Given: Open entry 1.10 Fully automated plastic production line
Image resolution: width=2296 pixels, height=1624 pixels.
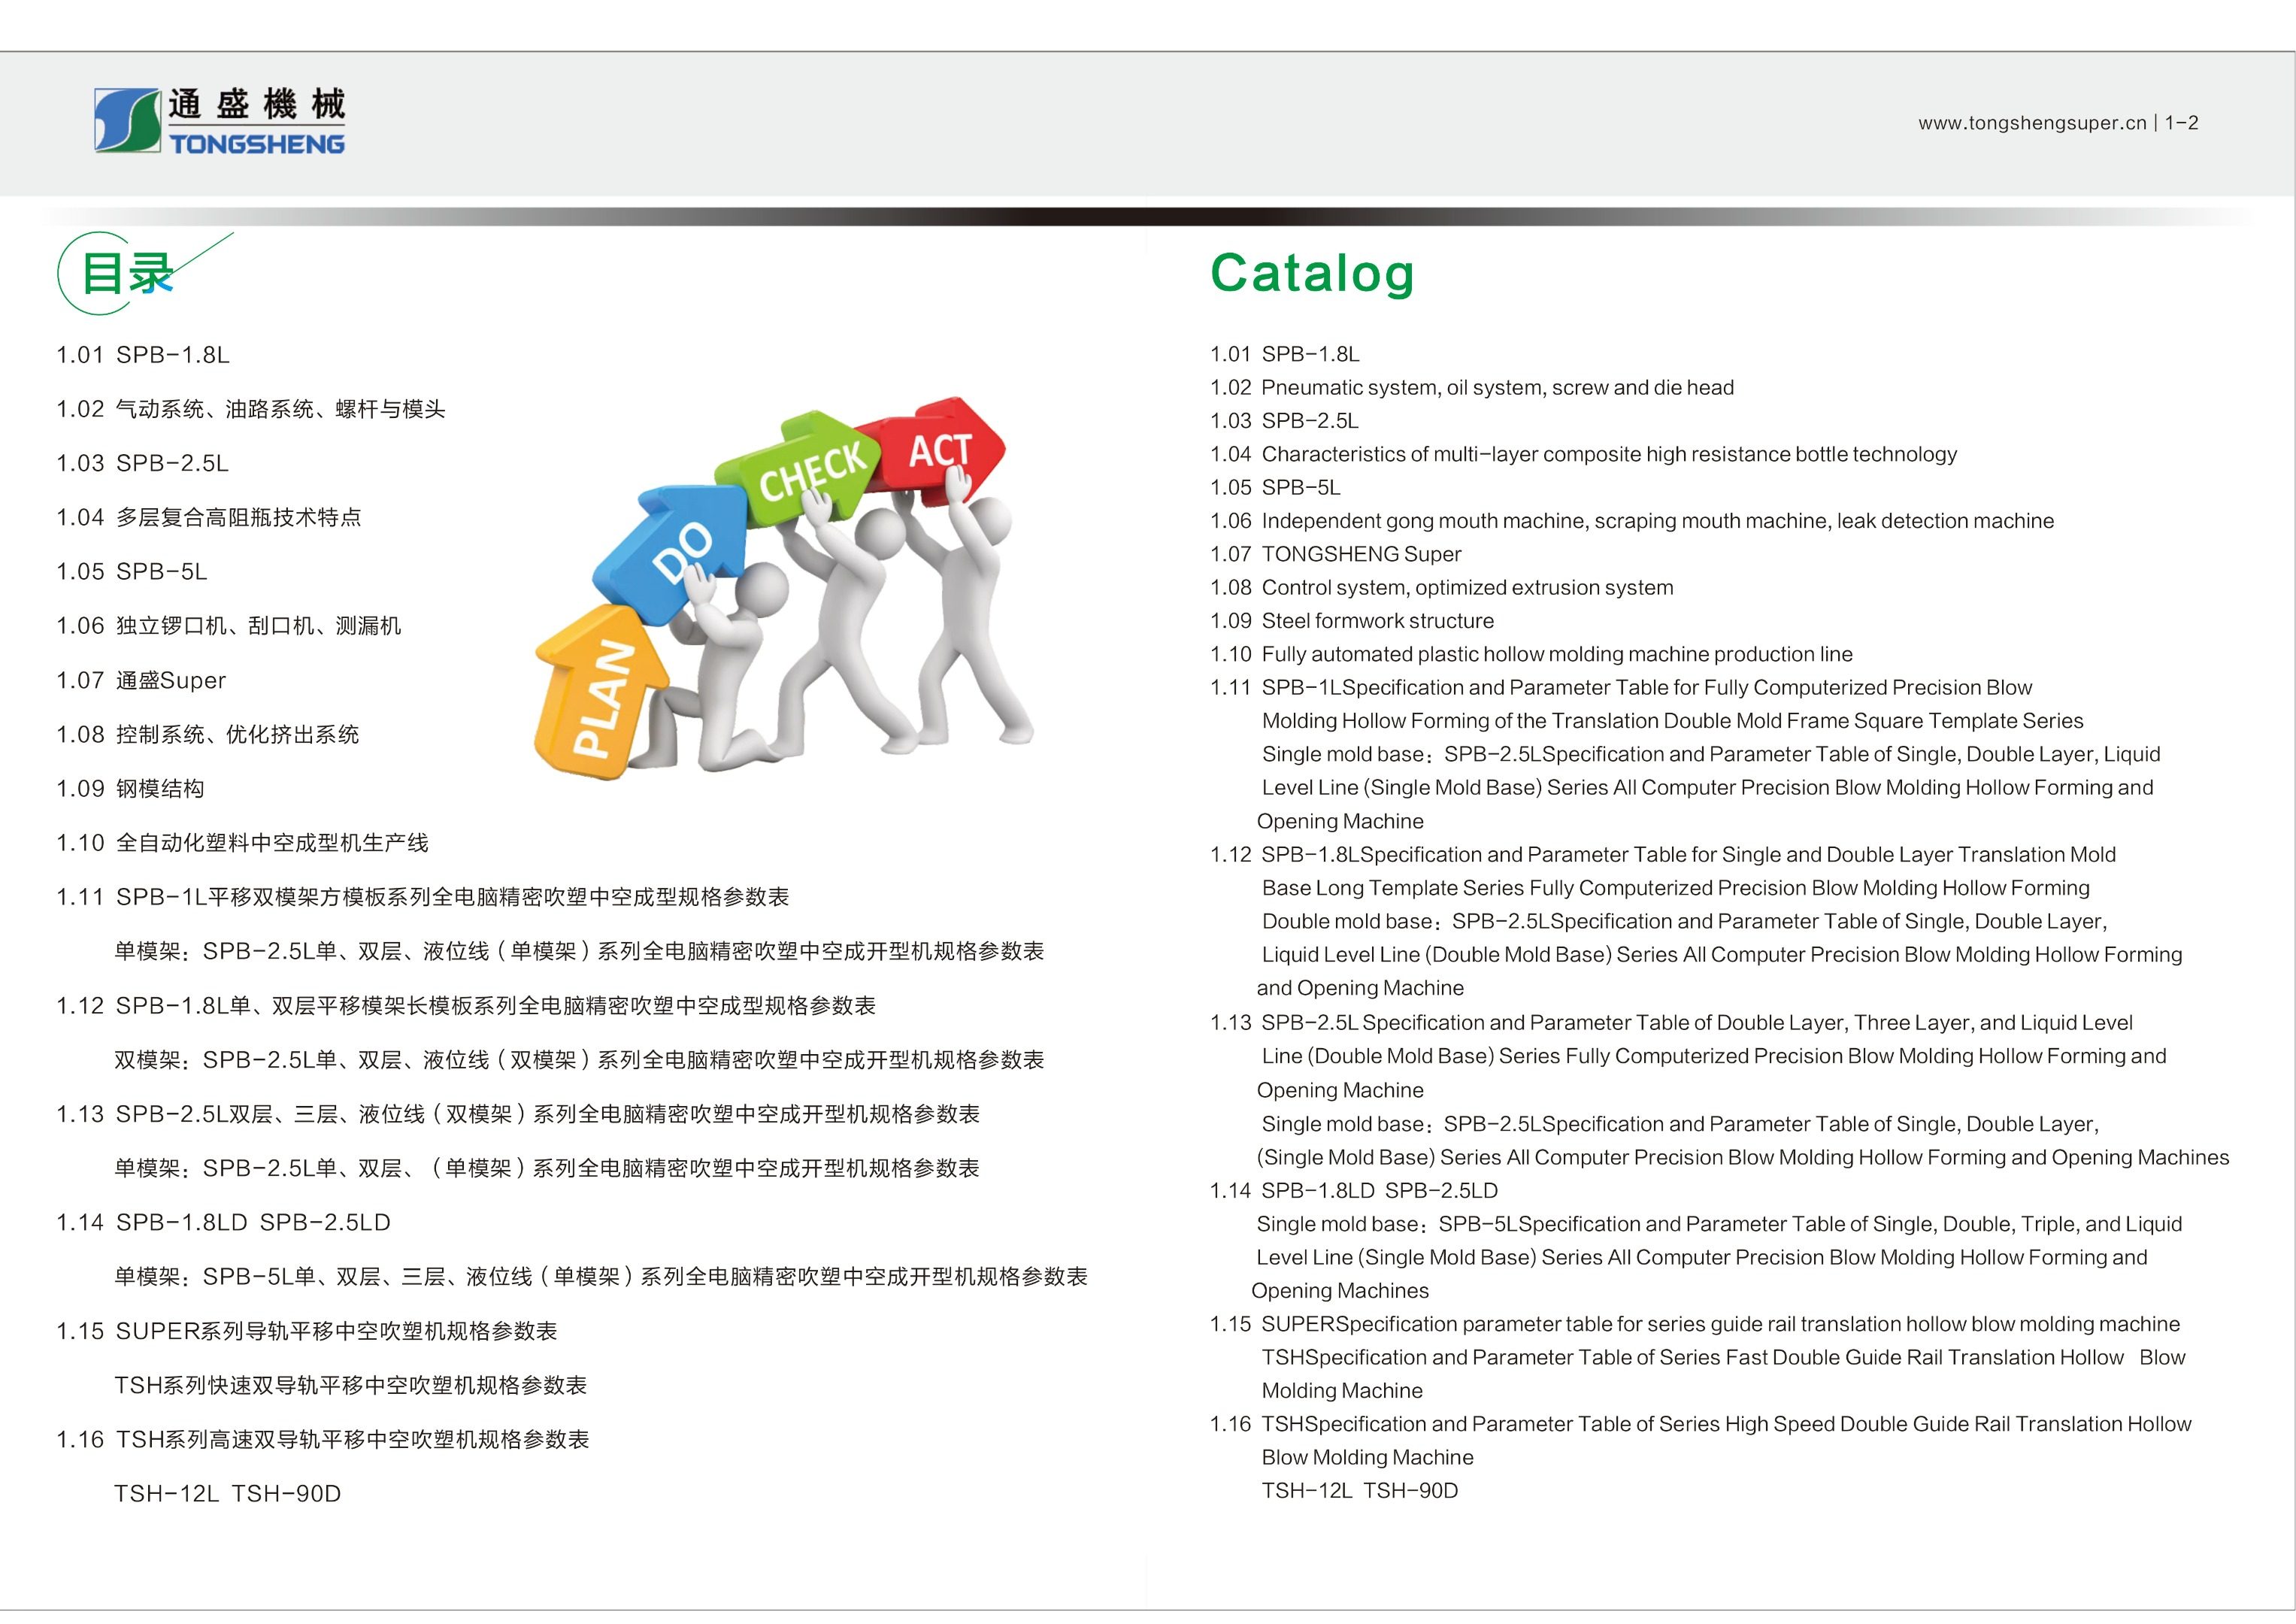Looking at the screenshot, I should tap(1531, 655).
